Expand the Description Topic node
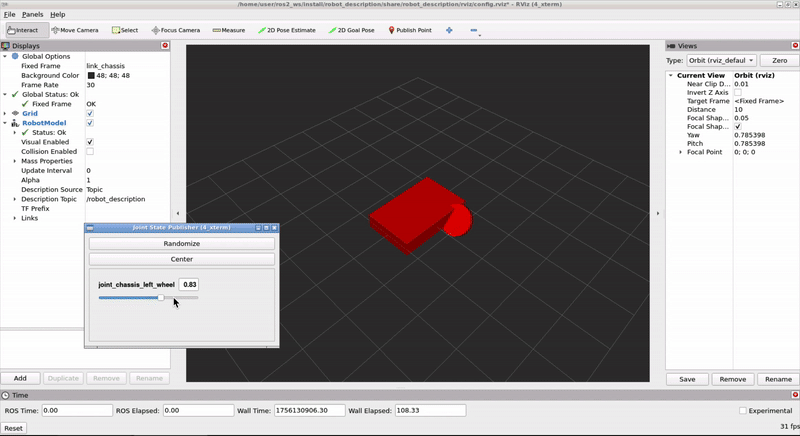The height and width of the screenshot is (436, 800). coord(15,199)
